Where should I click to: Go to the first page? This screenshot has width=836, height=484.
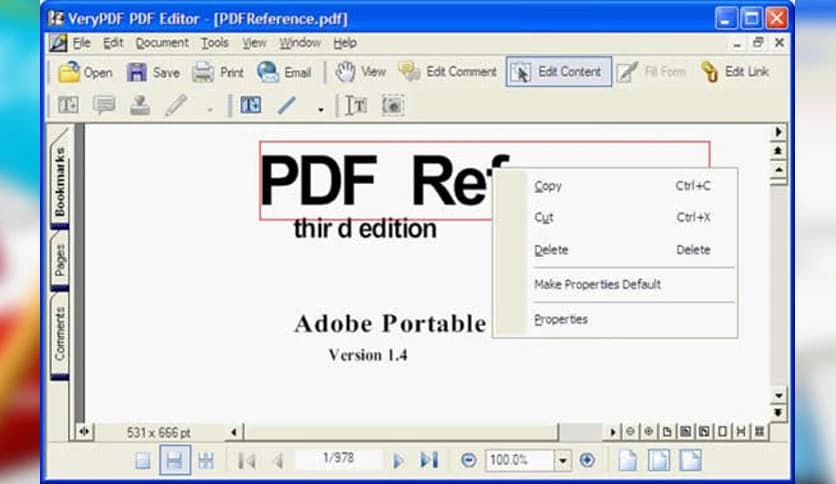[247, 460]
